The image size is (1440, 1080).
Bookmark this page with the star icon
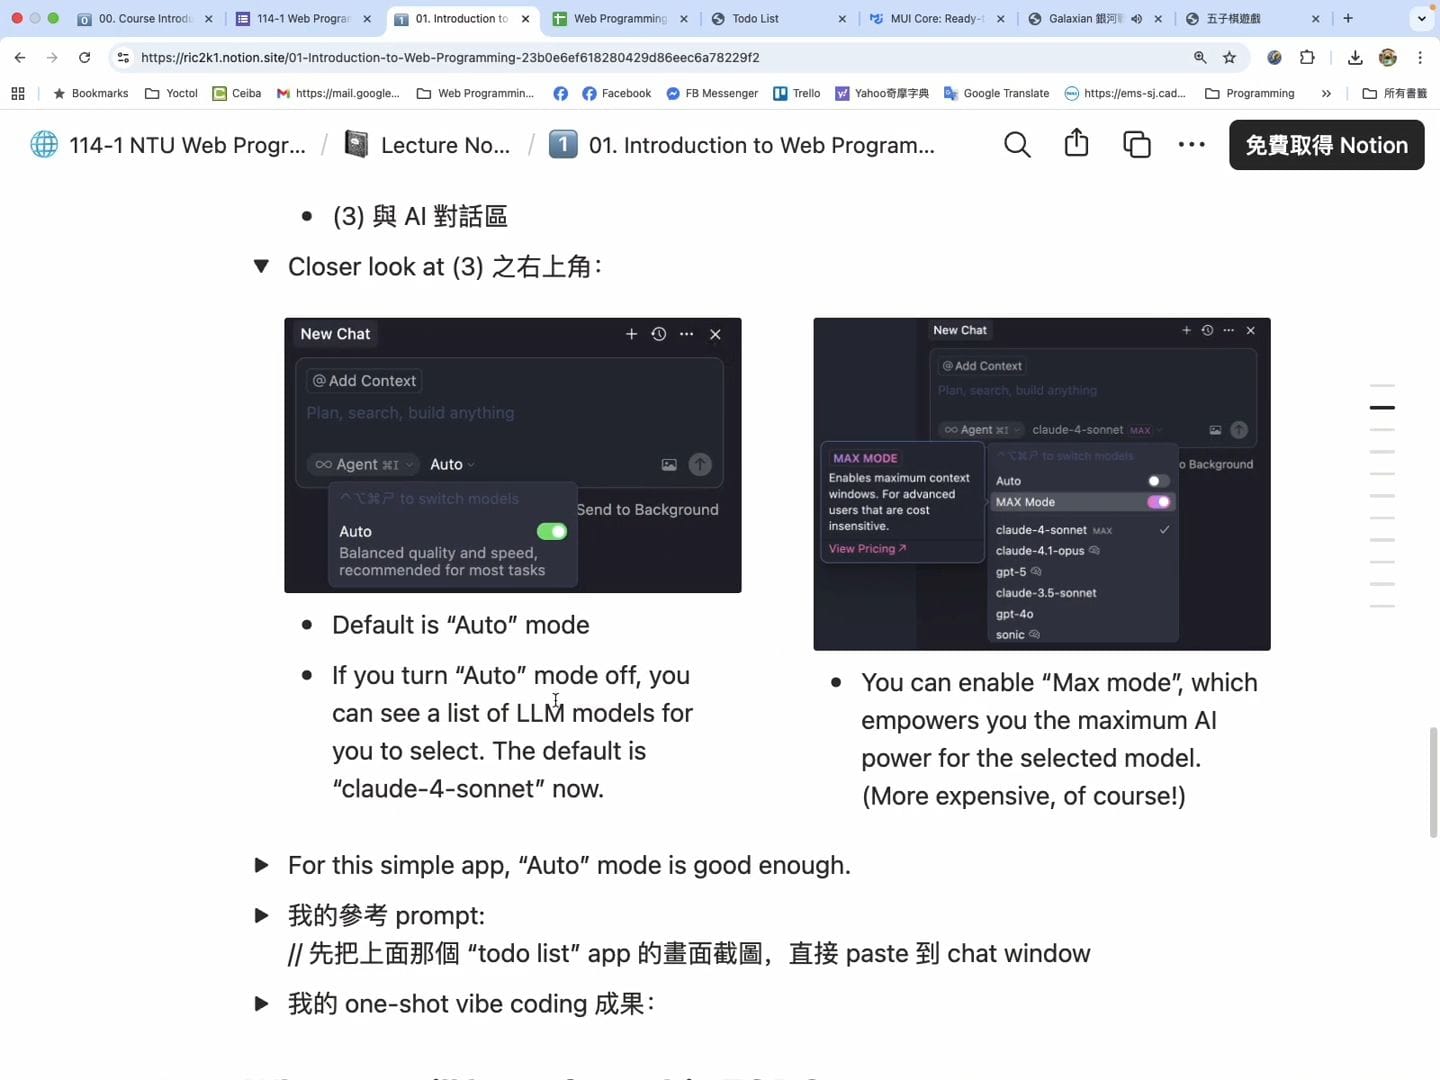[1230, 58]
